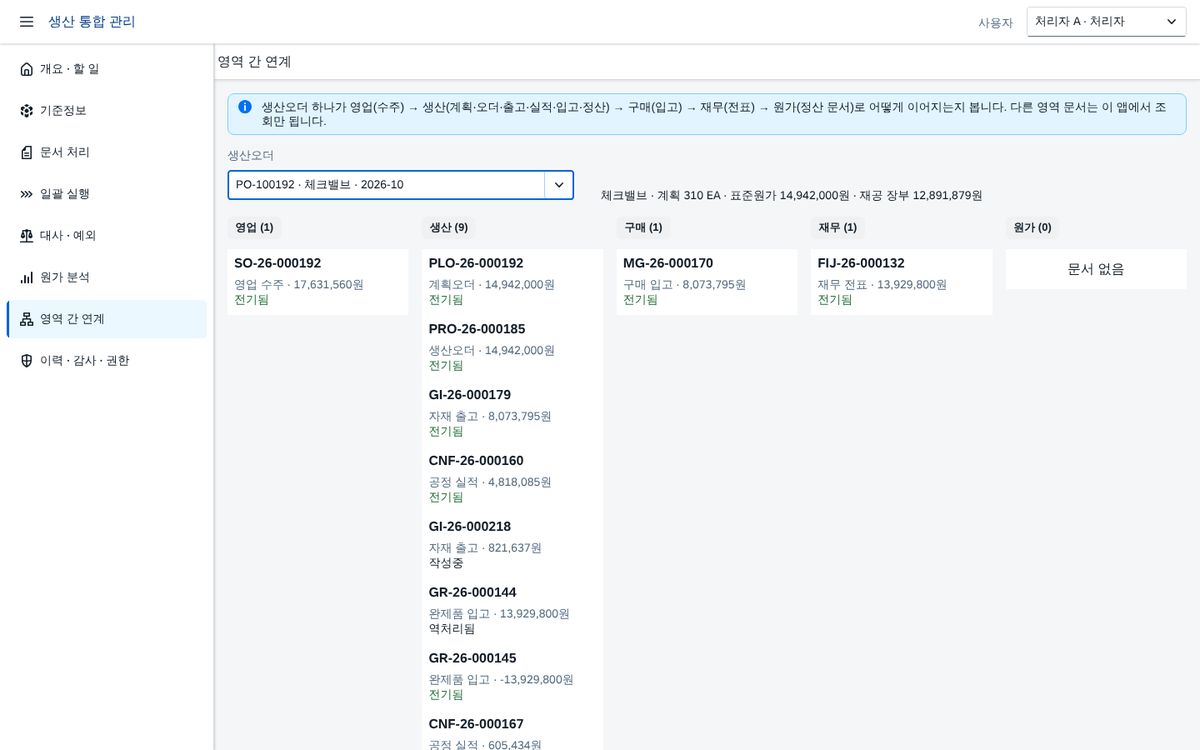Click 역처리됨 status under GR-26-000144
This screenshot has height=750, width=1200.
click(452, 630)
